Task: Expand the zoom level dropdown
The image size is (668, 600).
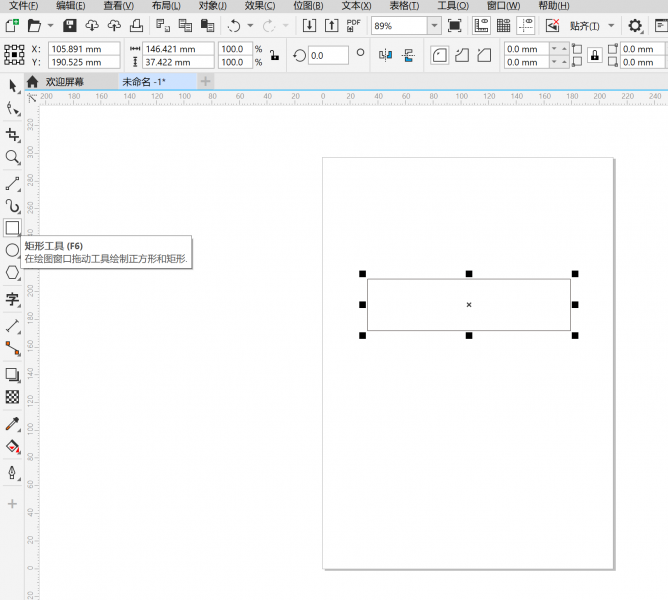Action: coord(434,26)
